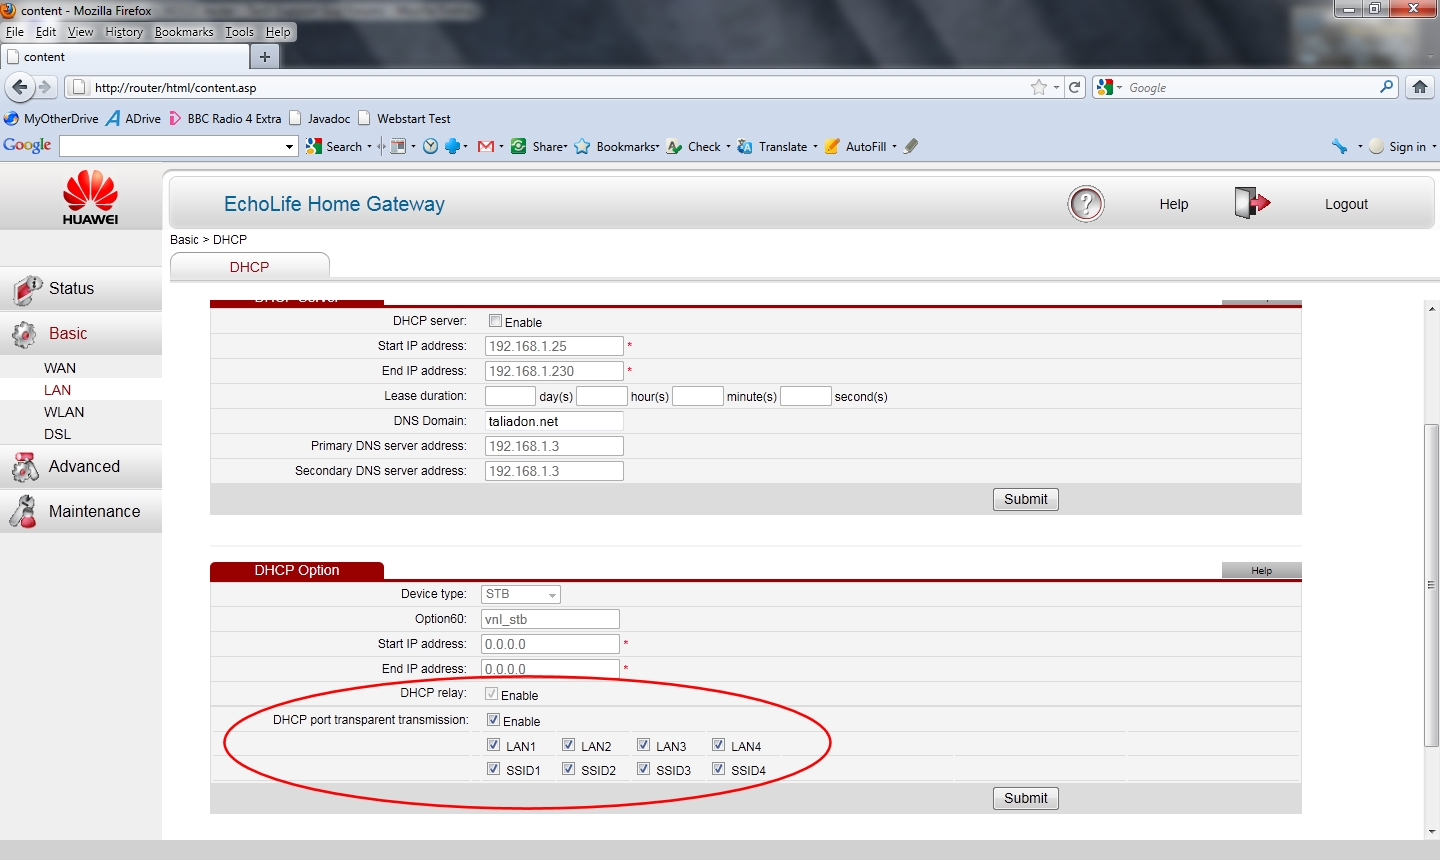This screenshot has height=860, width=1440.
Task: Expand Google toolbar search box dropdown
Action: [x=289, y=147]
